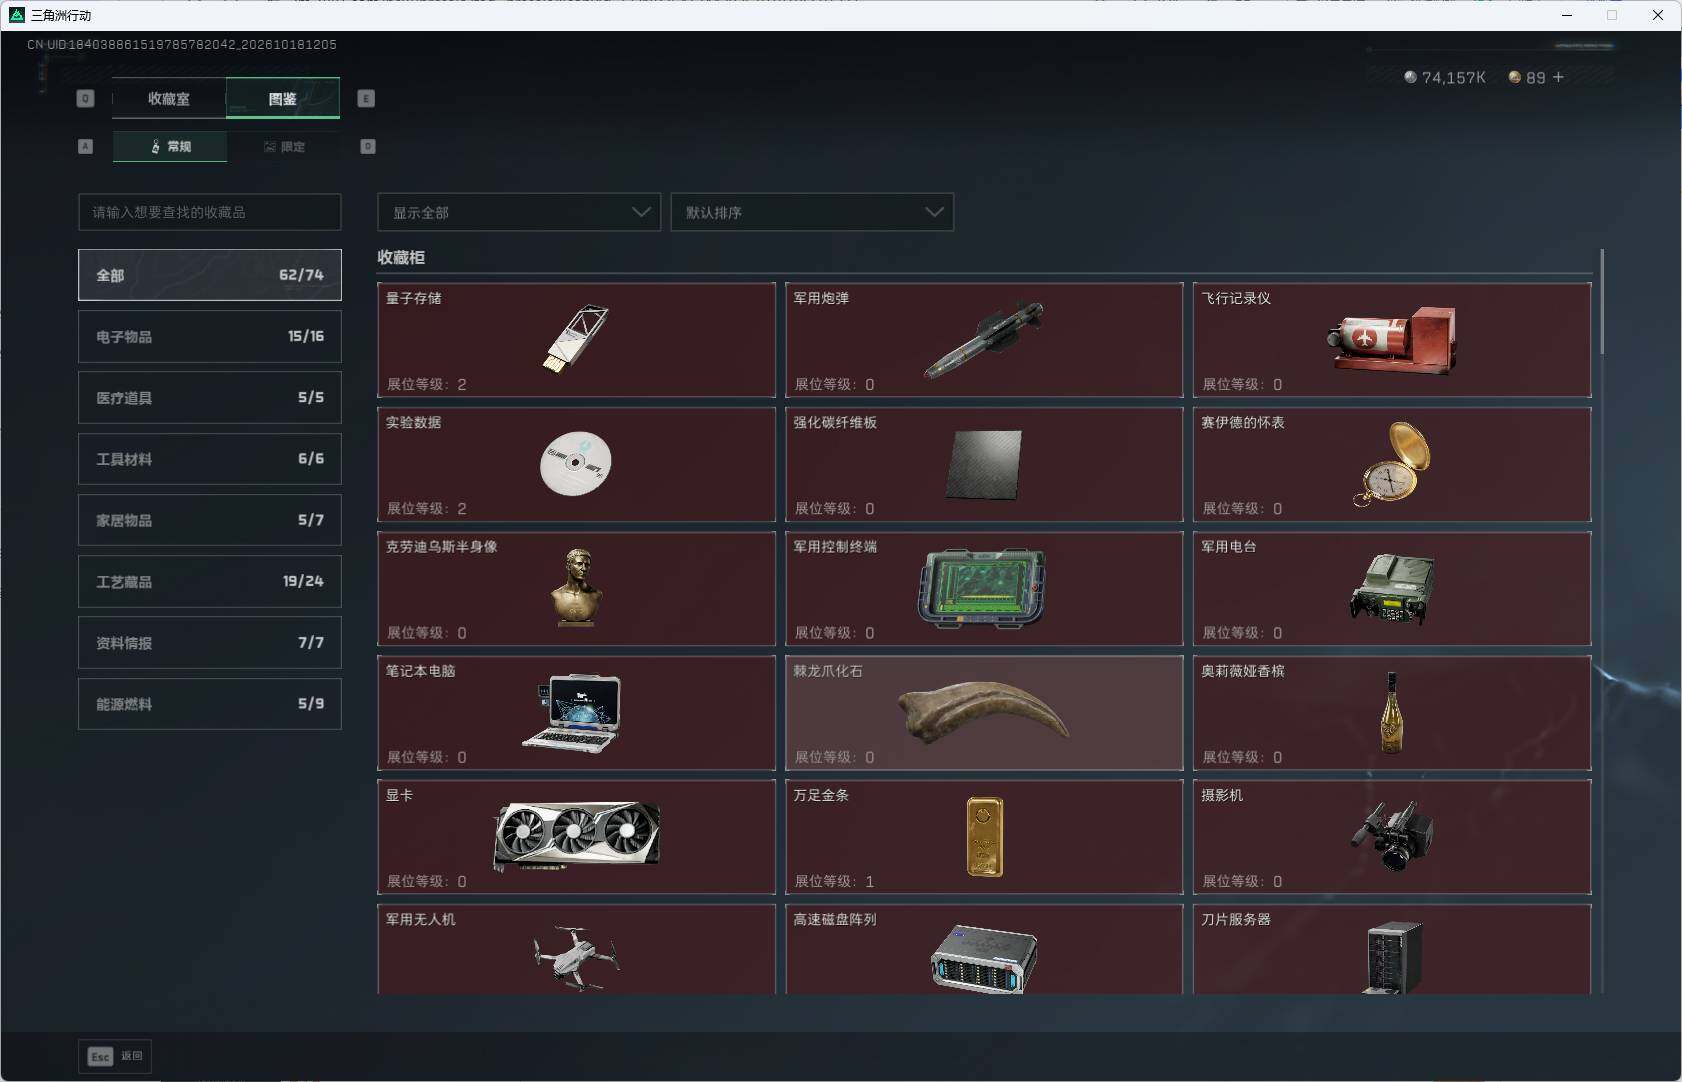Click the 74,157K currency balance
The image size is (1682, 1082).
coord(1445,77)
